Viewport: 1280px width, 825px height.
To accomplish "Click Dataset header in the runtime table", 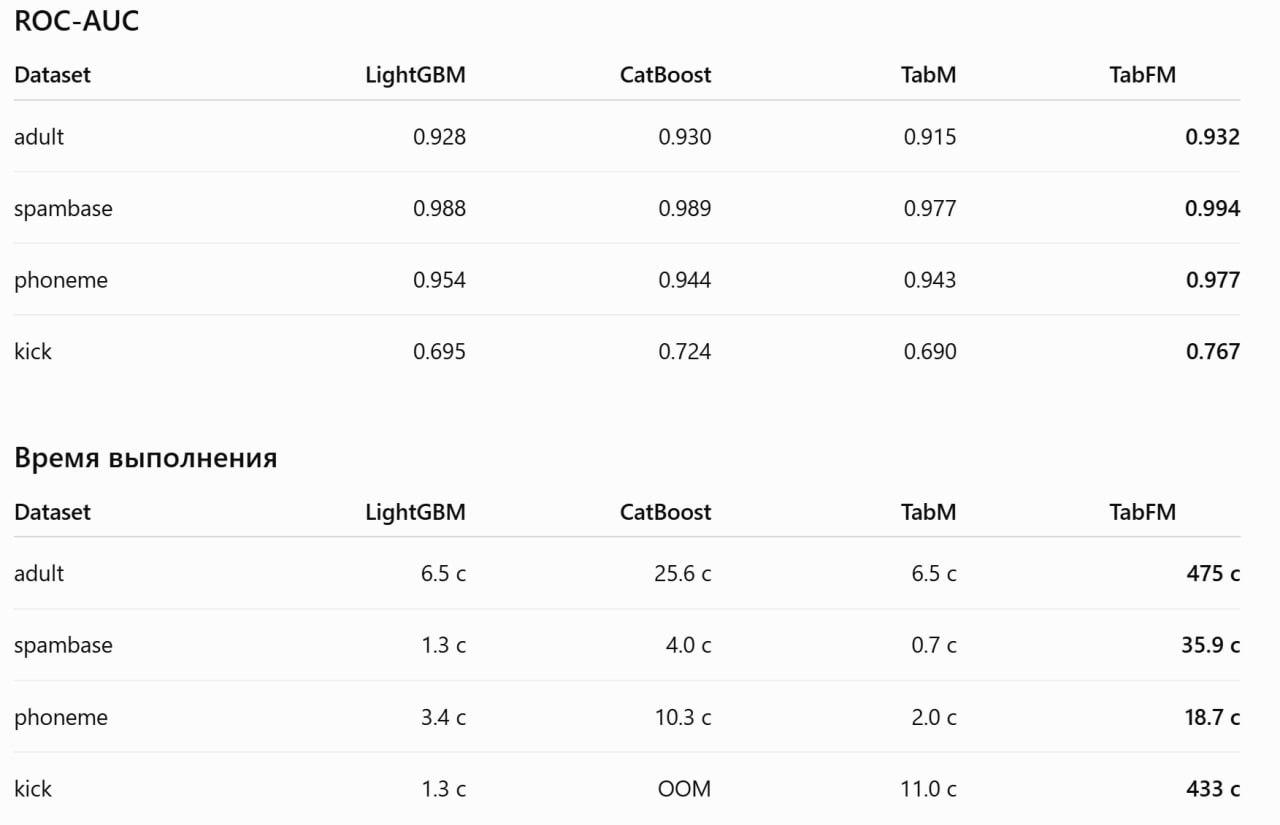I will tap(52, 512).
